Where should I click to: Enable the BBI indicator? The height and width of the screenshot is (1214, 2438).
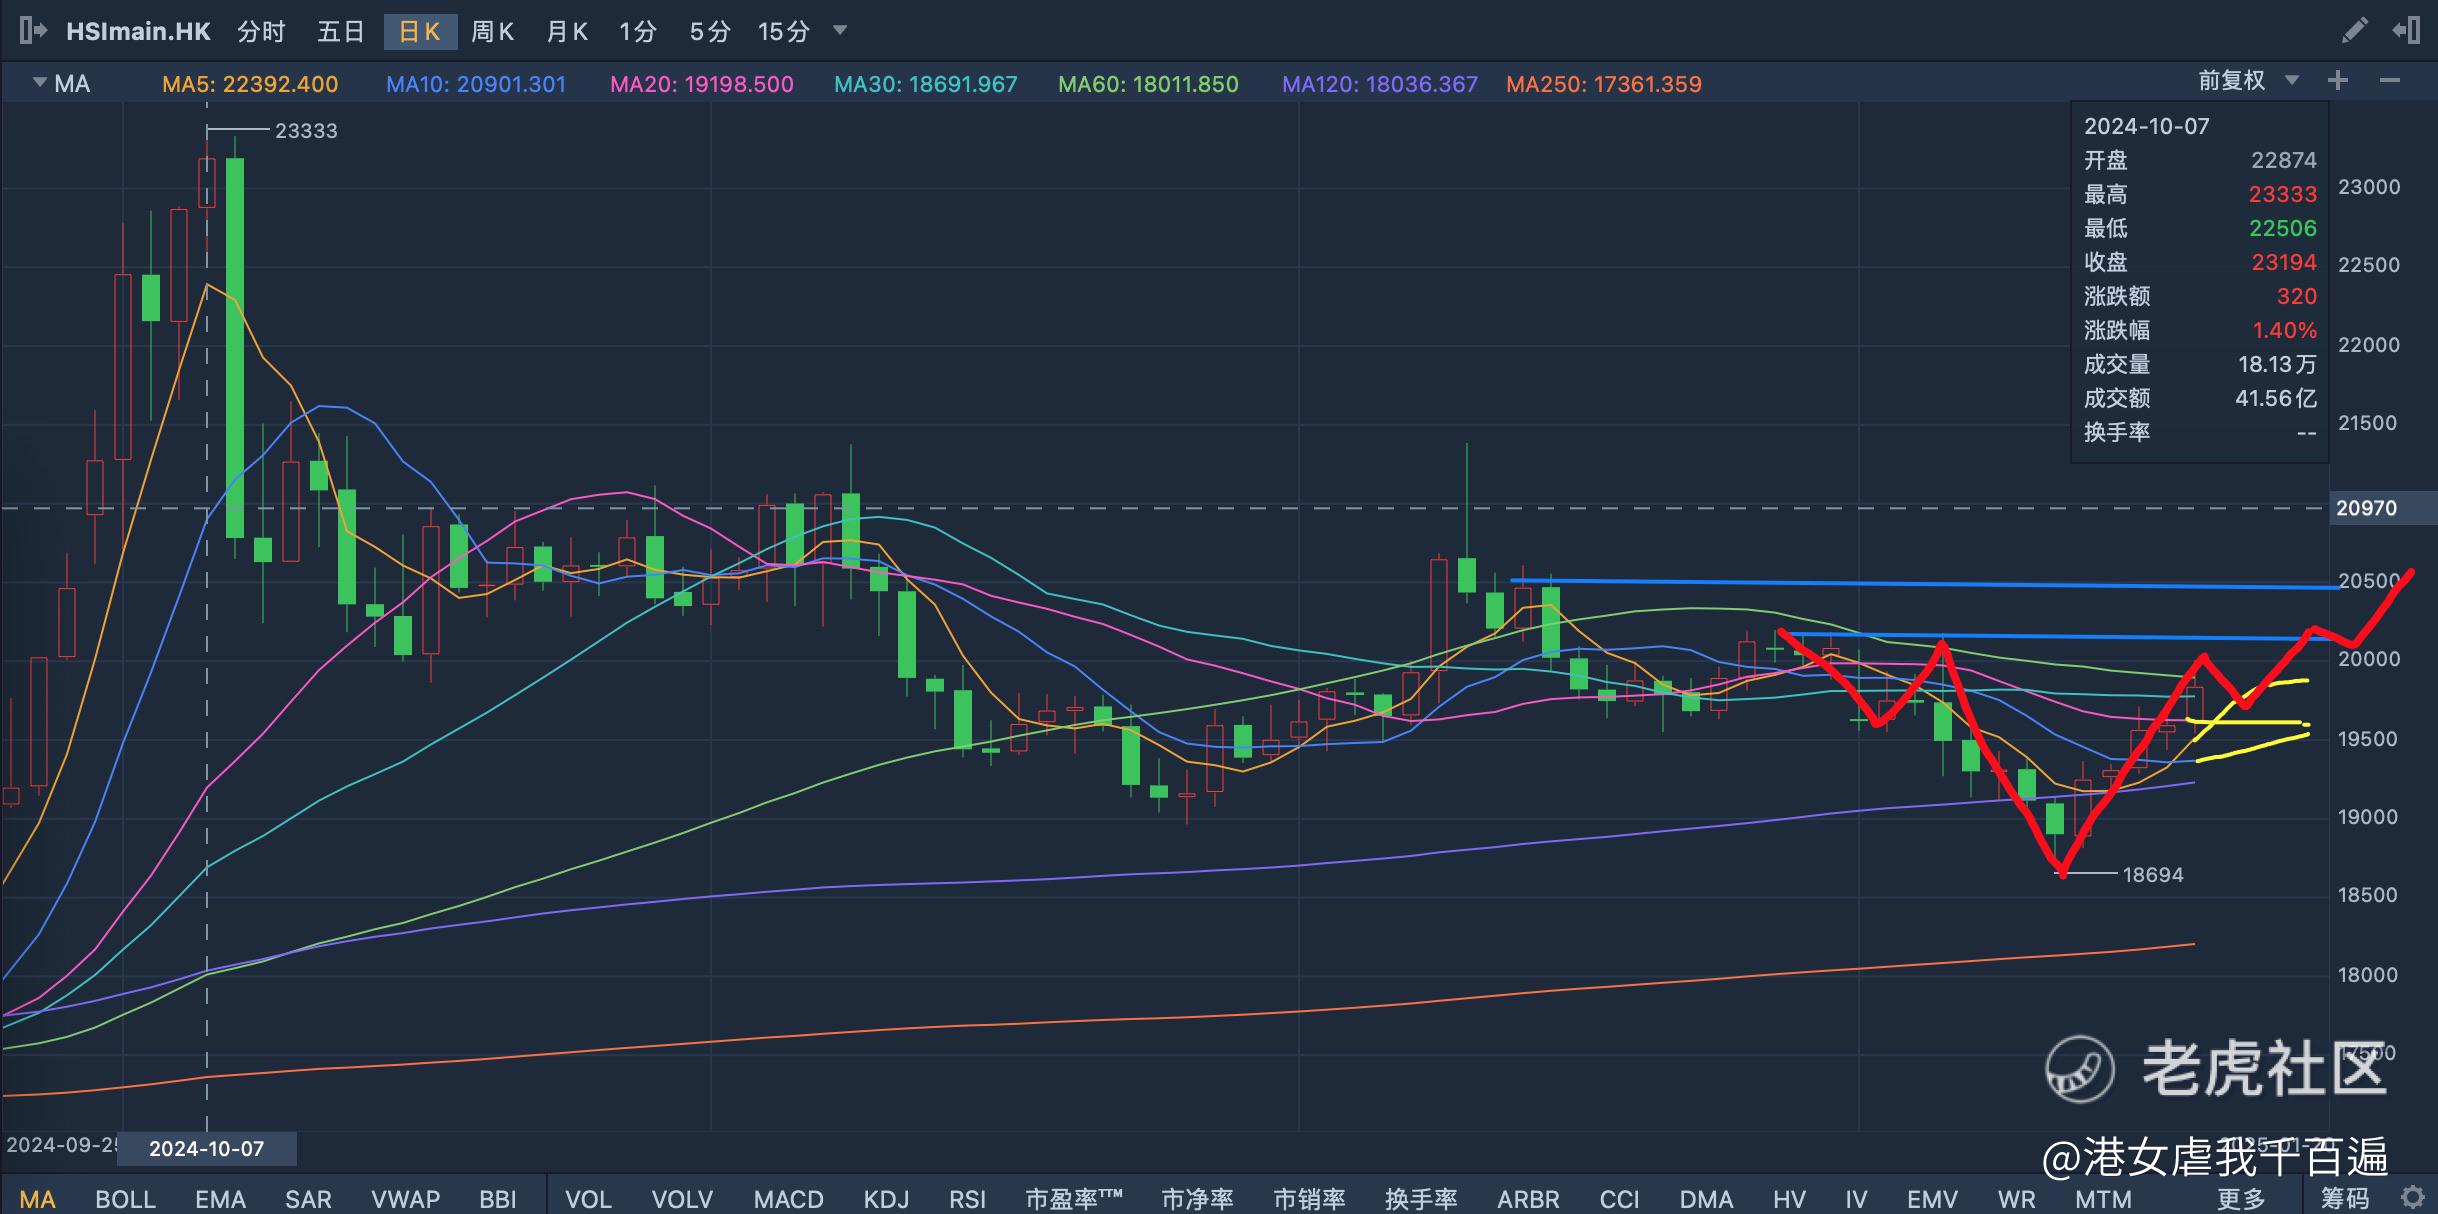pyautogui.click(x=498, y=1198)
